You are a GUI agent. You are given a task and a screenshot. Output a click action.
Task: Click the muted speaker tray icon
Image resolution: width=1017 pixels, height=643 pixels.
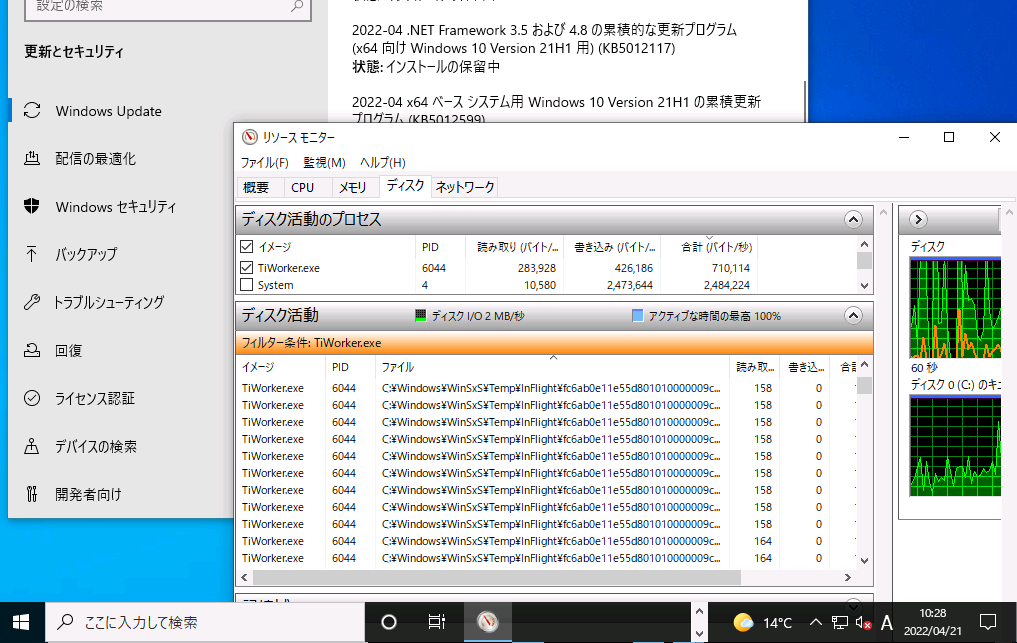point(863,623)
